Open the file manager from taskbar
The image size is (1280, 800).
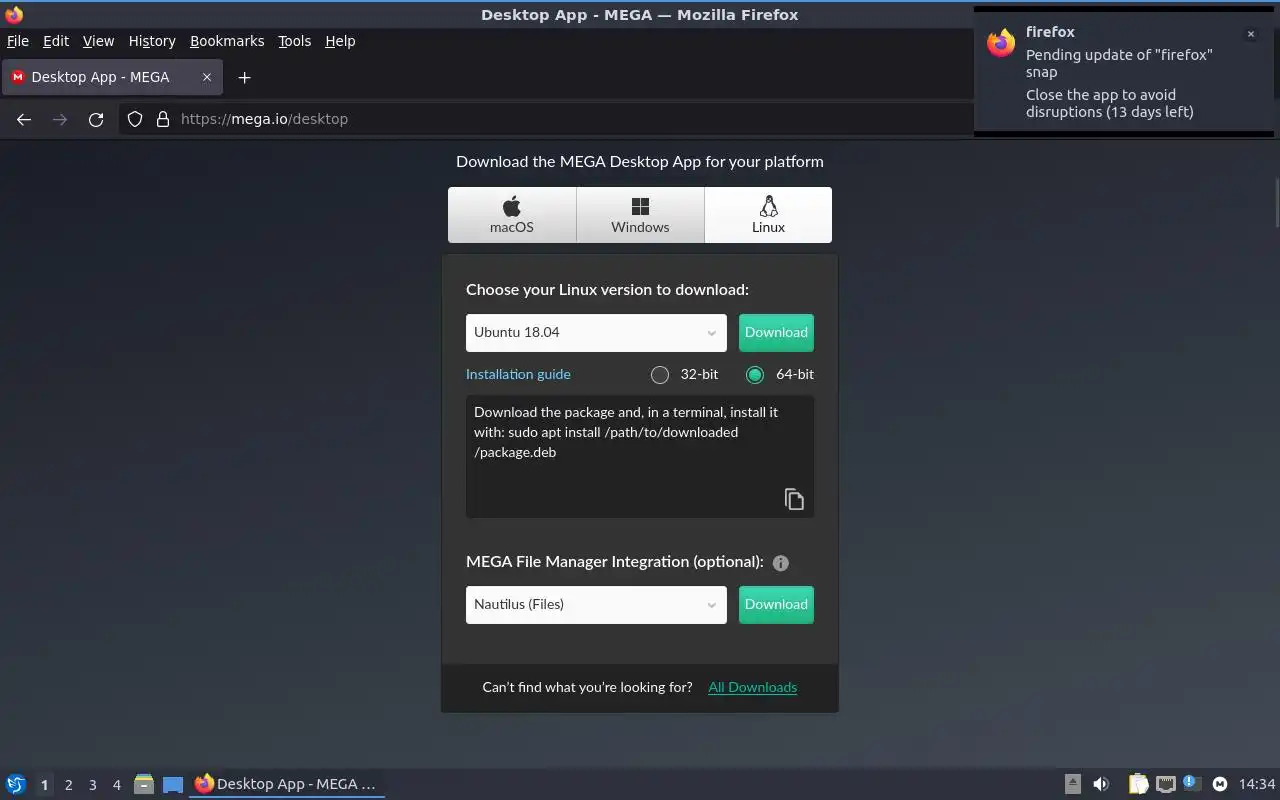click(x=144, y=784)
